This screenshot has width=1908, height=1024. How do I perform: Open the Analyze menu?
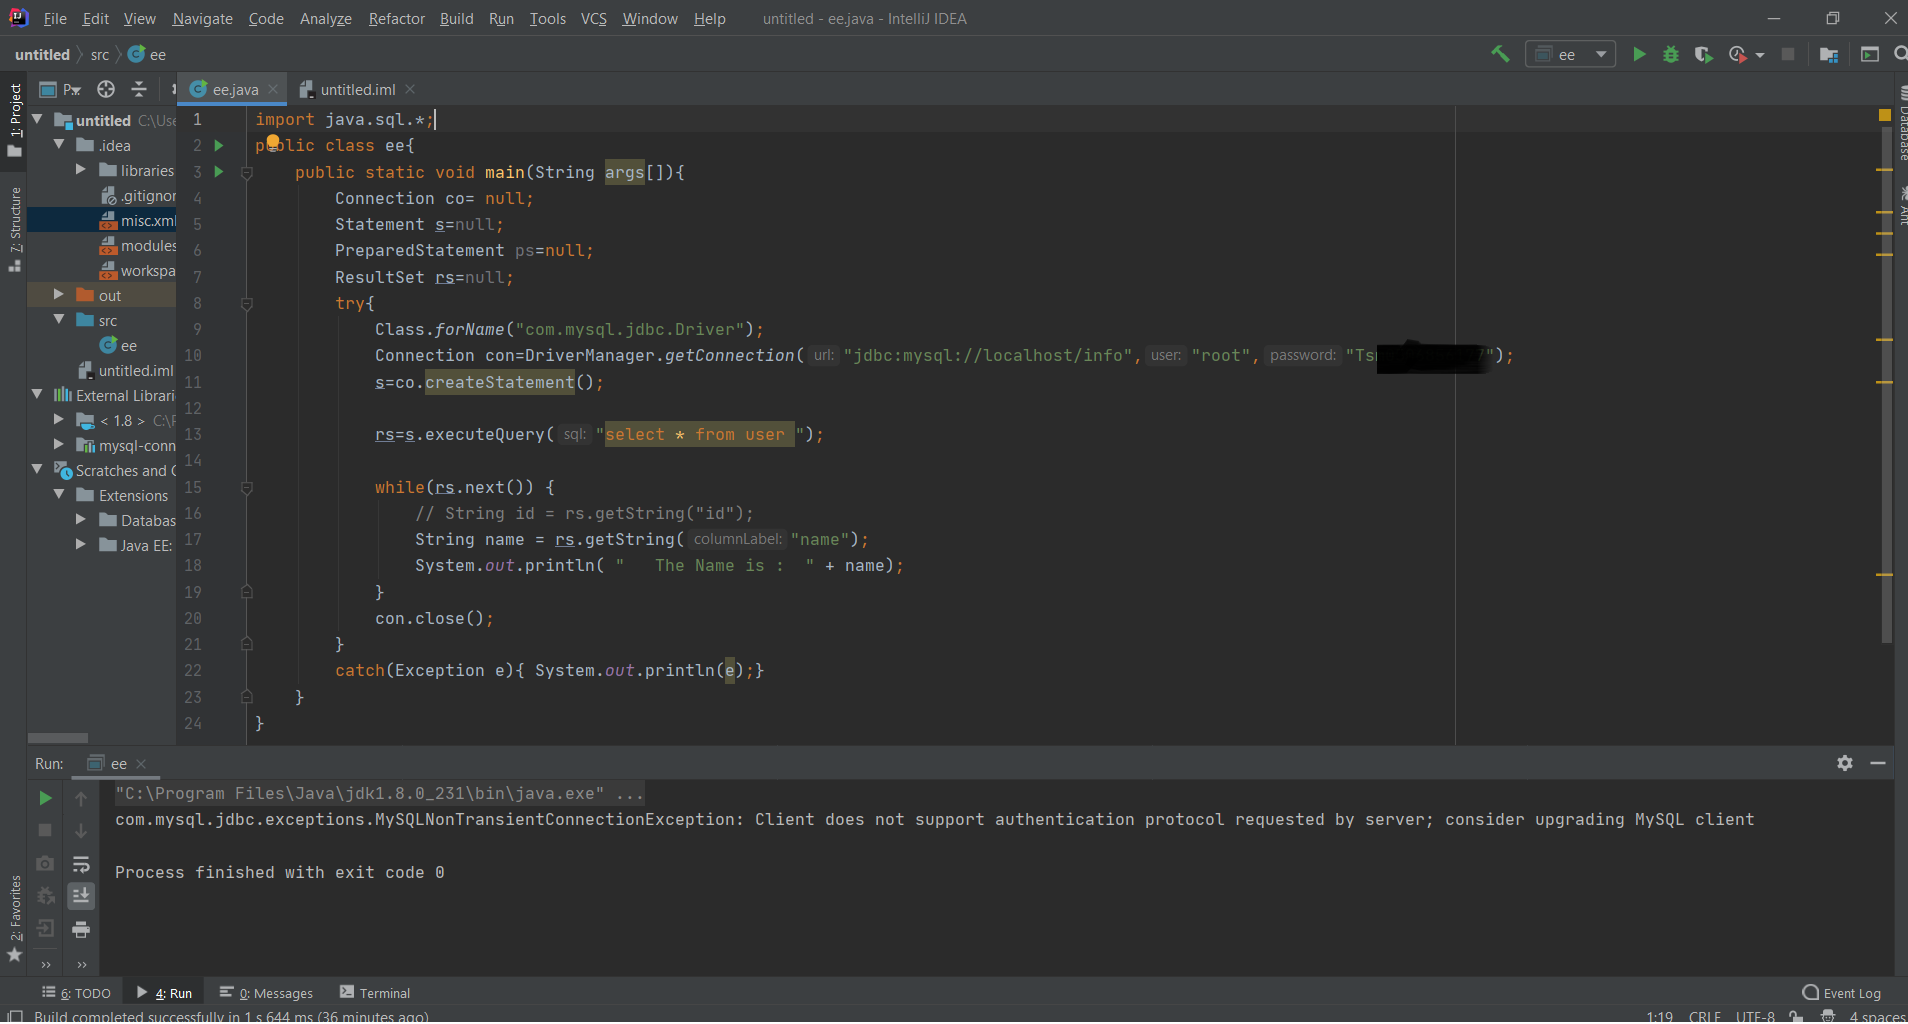[x=325, y=18]
